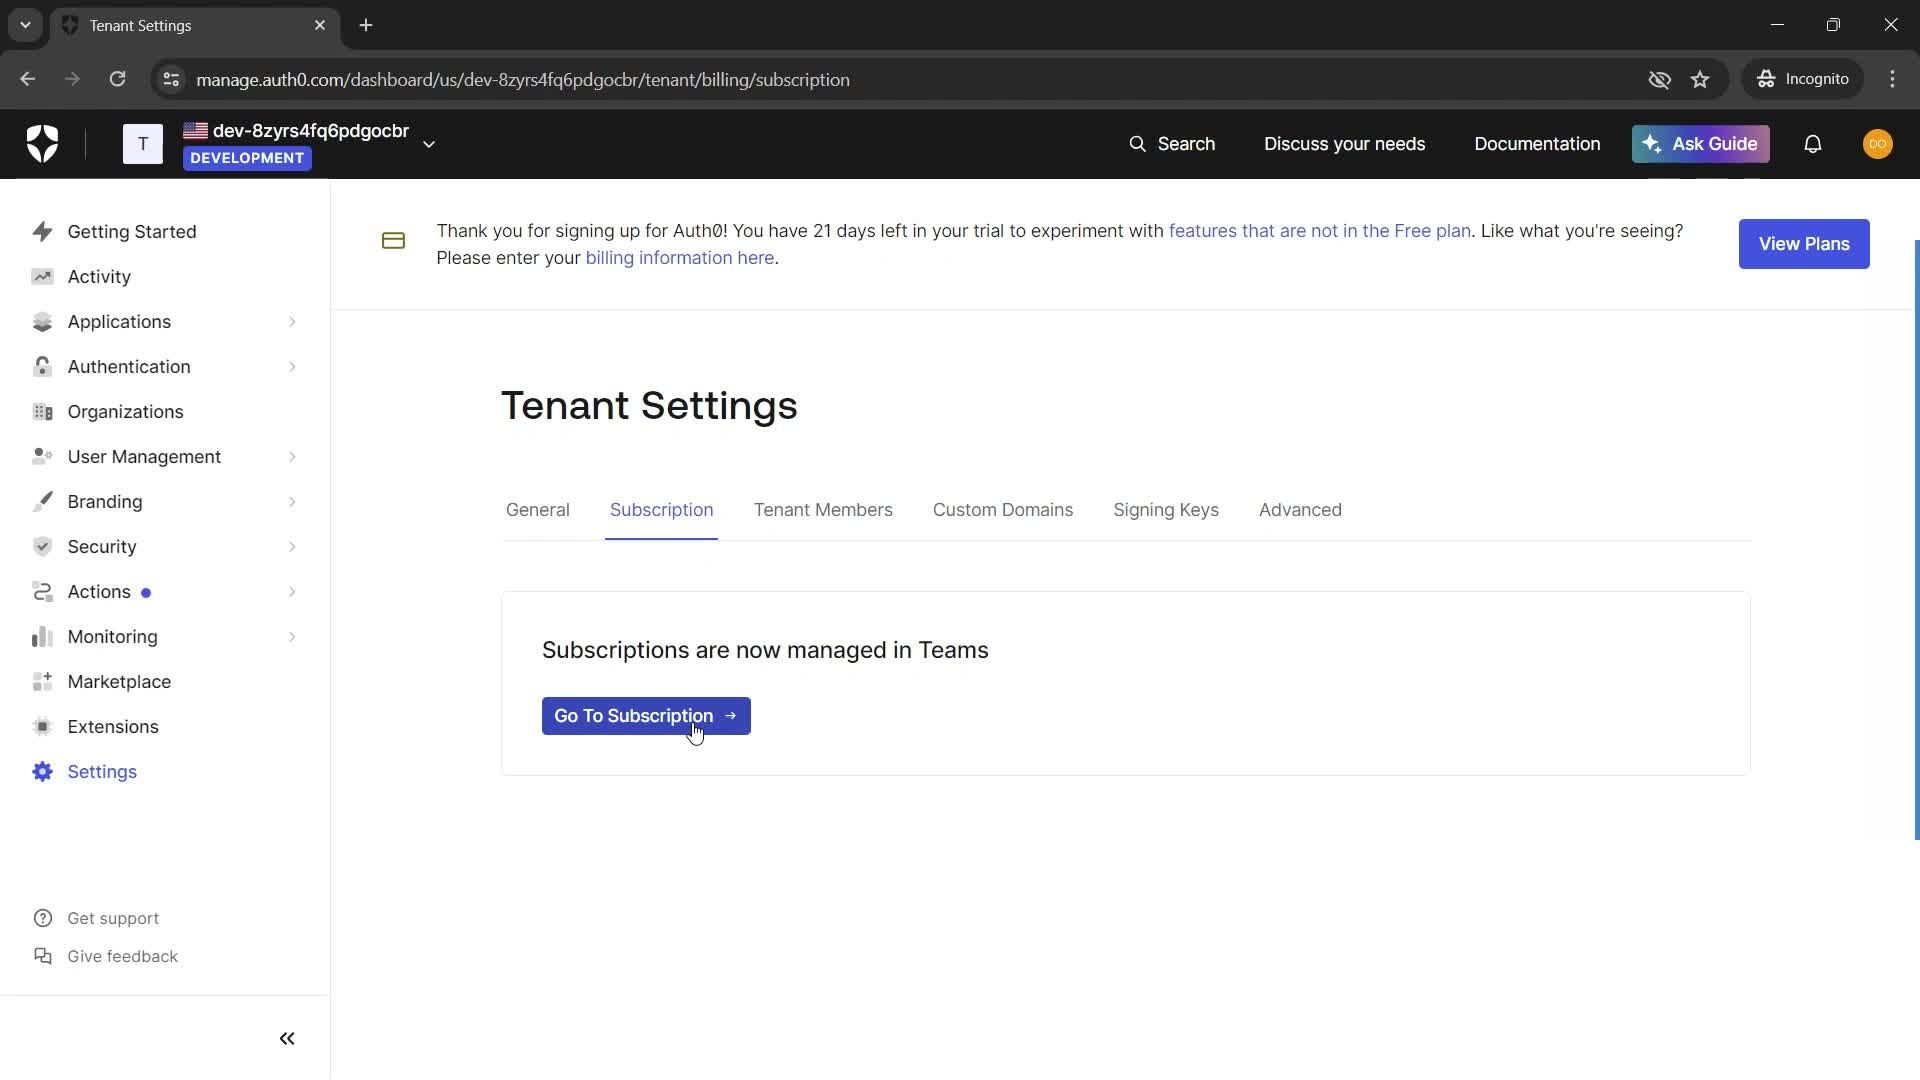
Task: Click the credit card icon in banner
Action: pyautogui.click(x=393, y=241)
